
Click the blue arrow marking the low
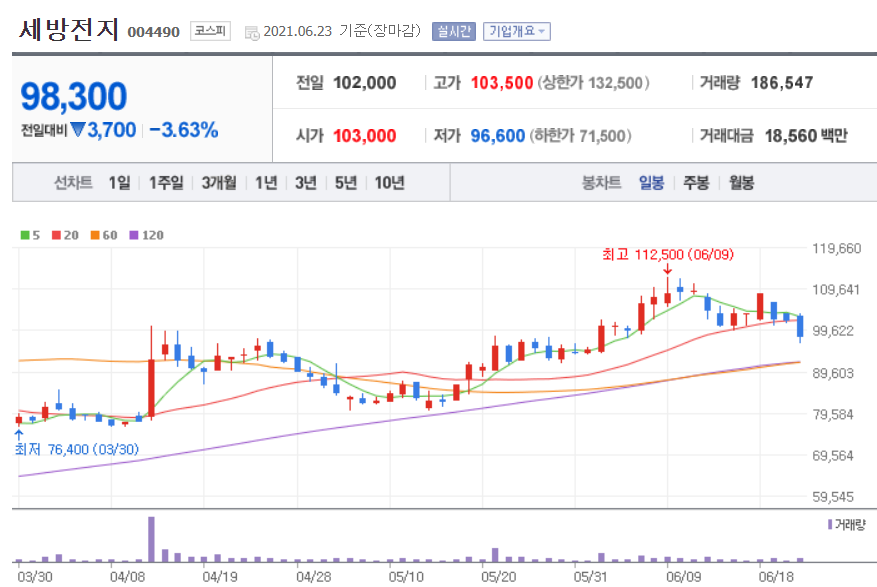tap(19, 435)
